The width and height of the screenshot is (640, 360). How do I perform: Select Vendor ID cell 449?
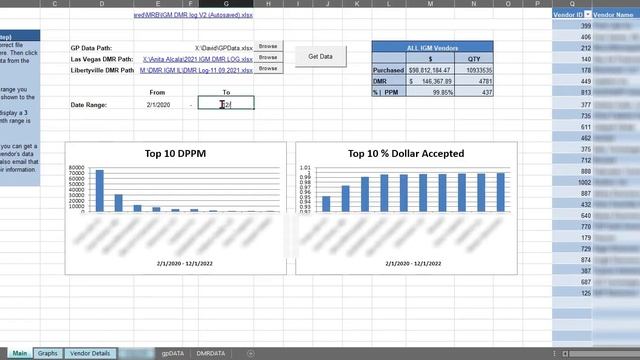coord(572,81)
